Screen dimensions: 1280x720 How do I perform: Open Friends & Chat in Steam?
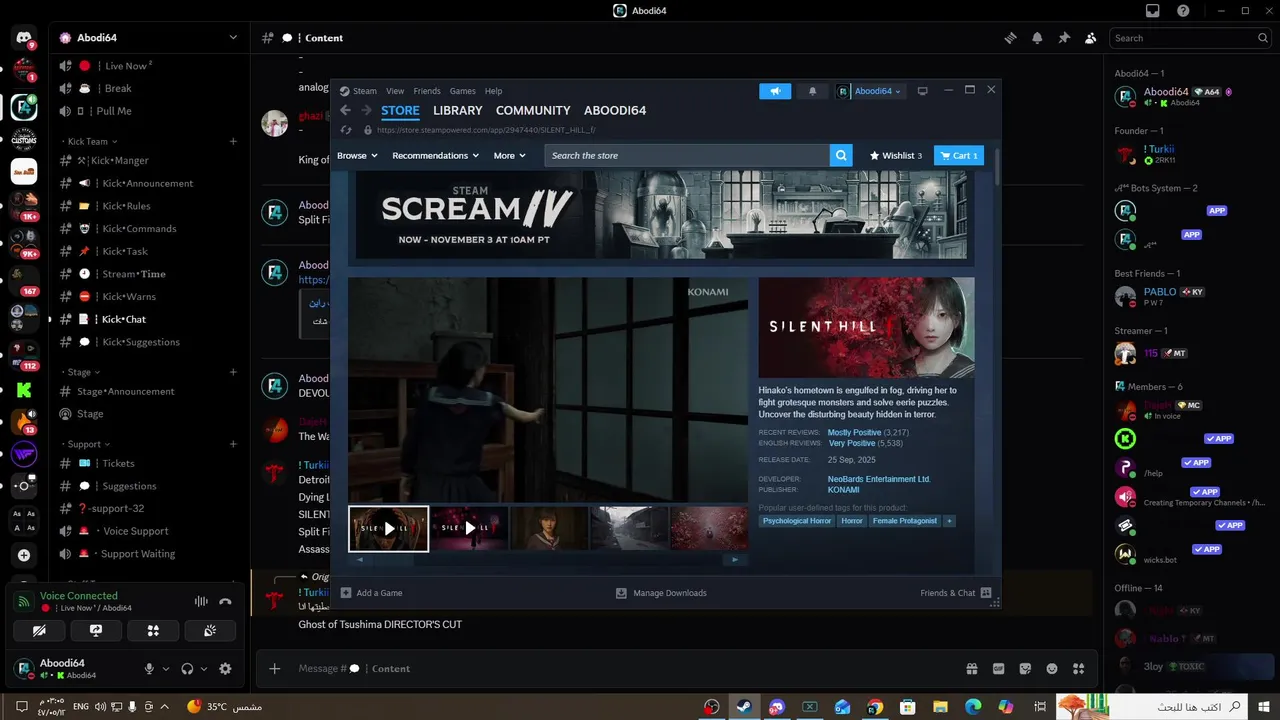point(956,593)
